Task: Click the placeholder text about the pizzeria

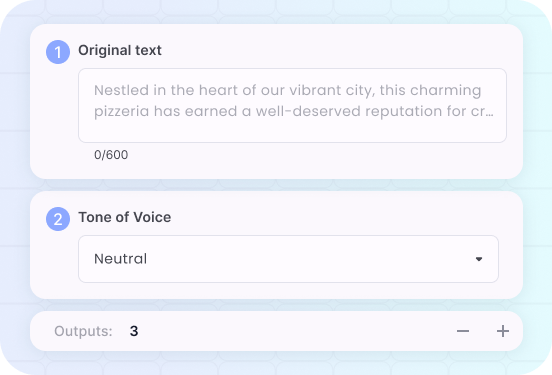Action: click(294, 101)
